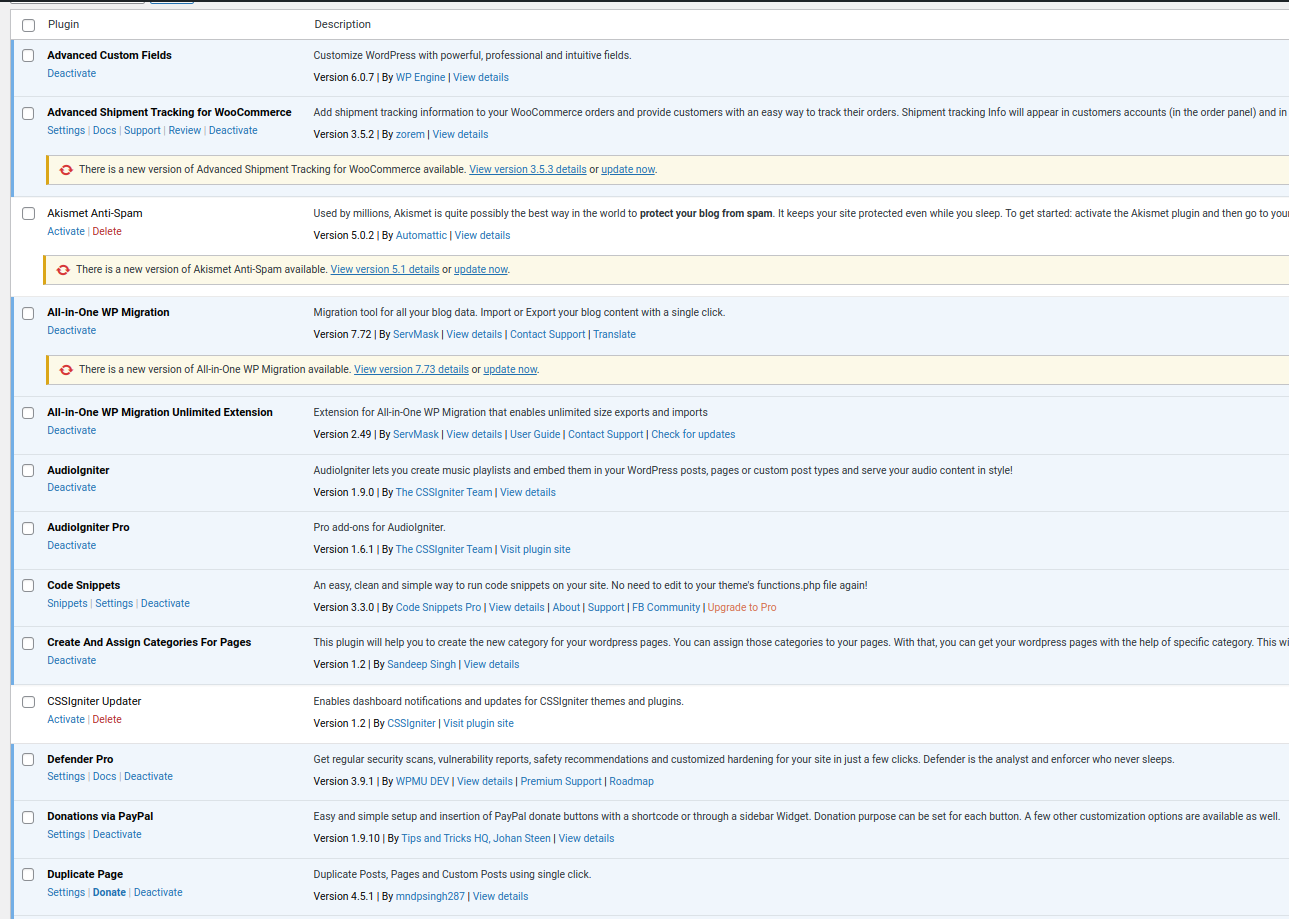The width and height of the screenshot is (1289, 919).
Task: Sort by the Plugin column header
Action: click(64, 25)
